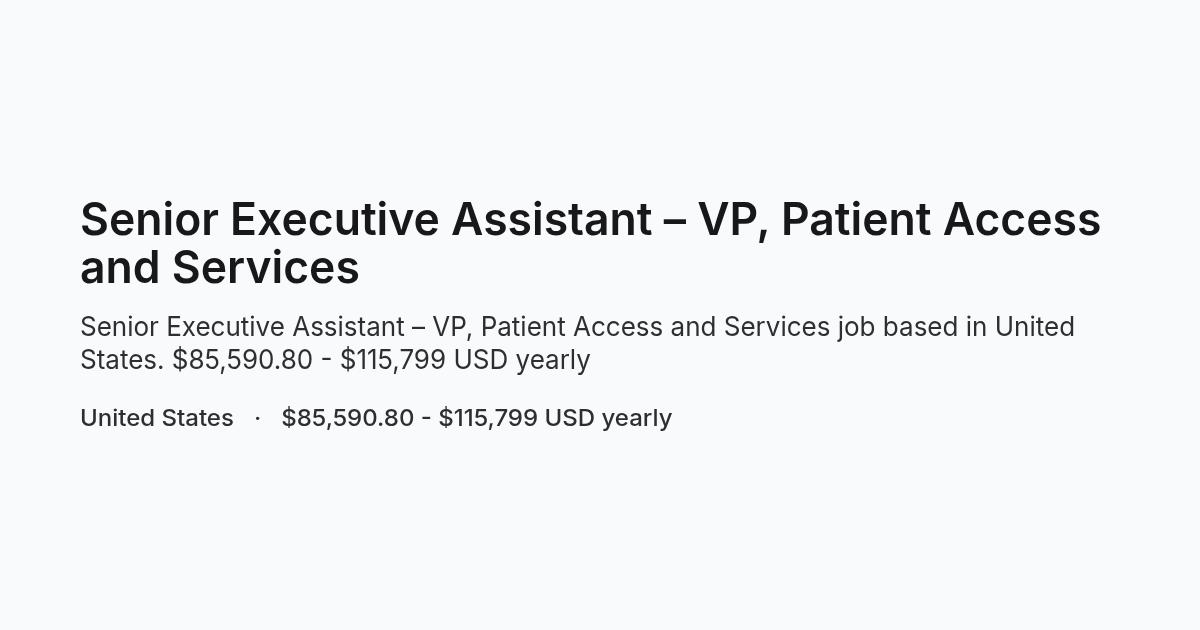The width and height of the screenshot is (1200, 630).
Task: Click "Patient Access" in the bold heading
Action: click(941, 219)
